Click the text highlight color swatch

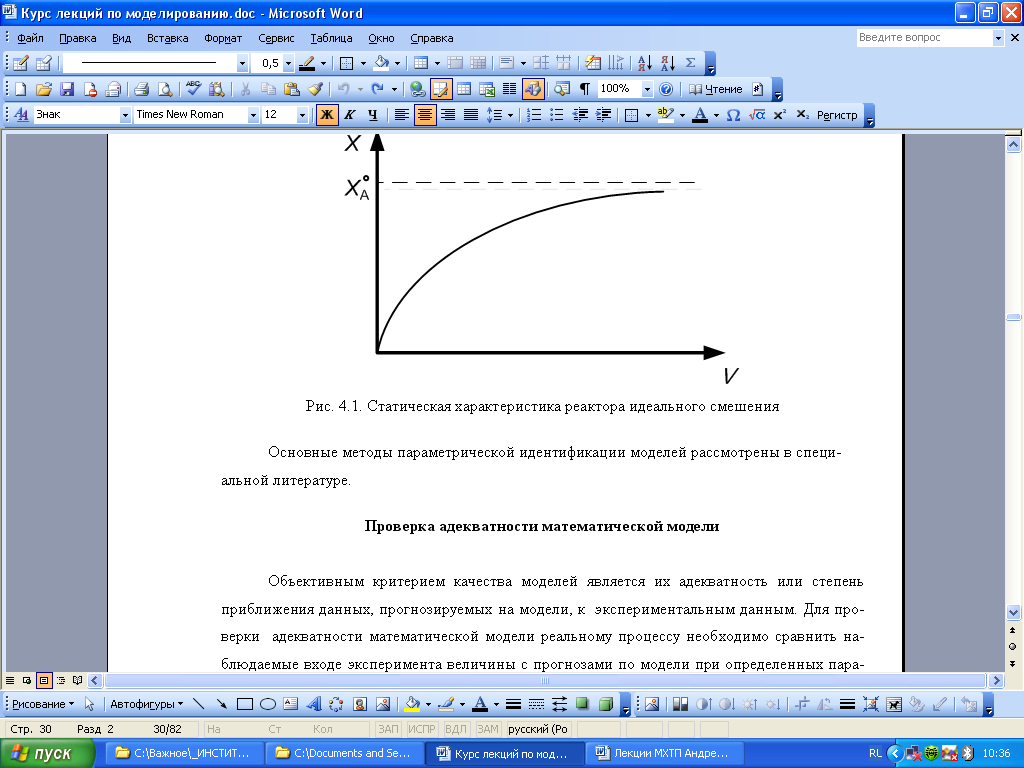click(665, 115)
